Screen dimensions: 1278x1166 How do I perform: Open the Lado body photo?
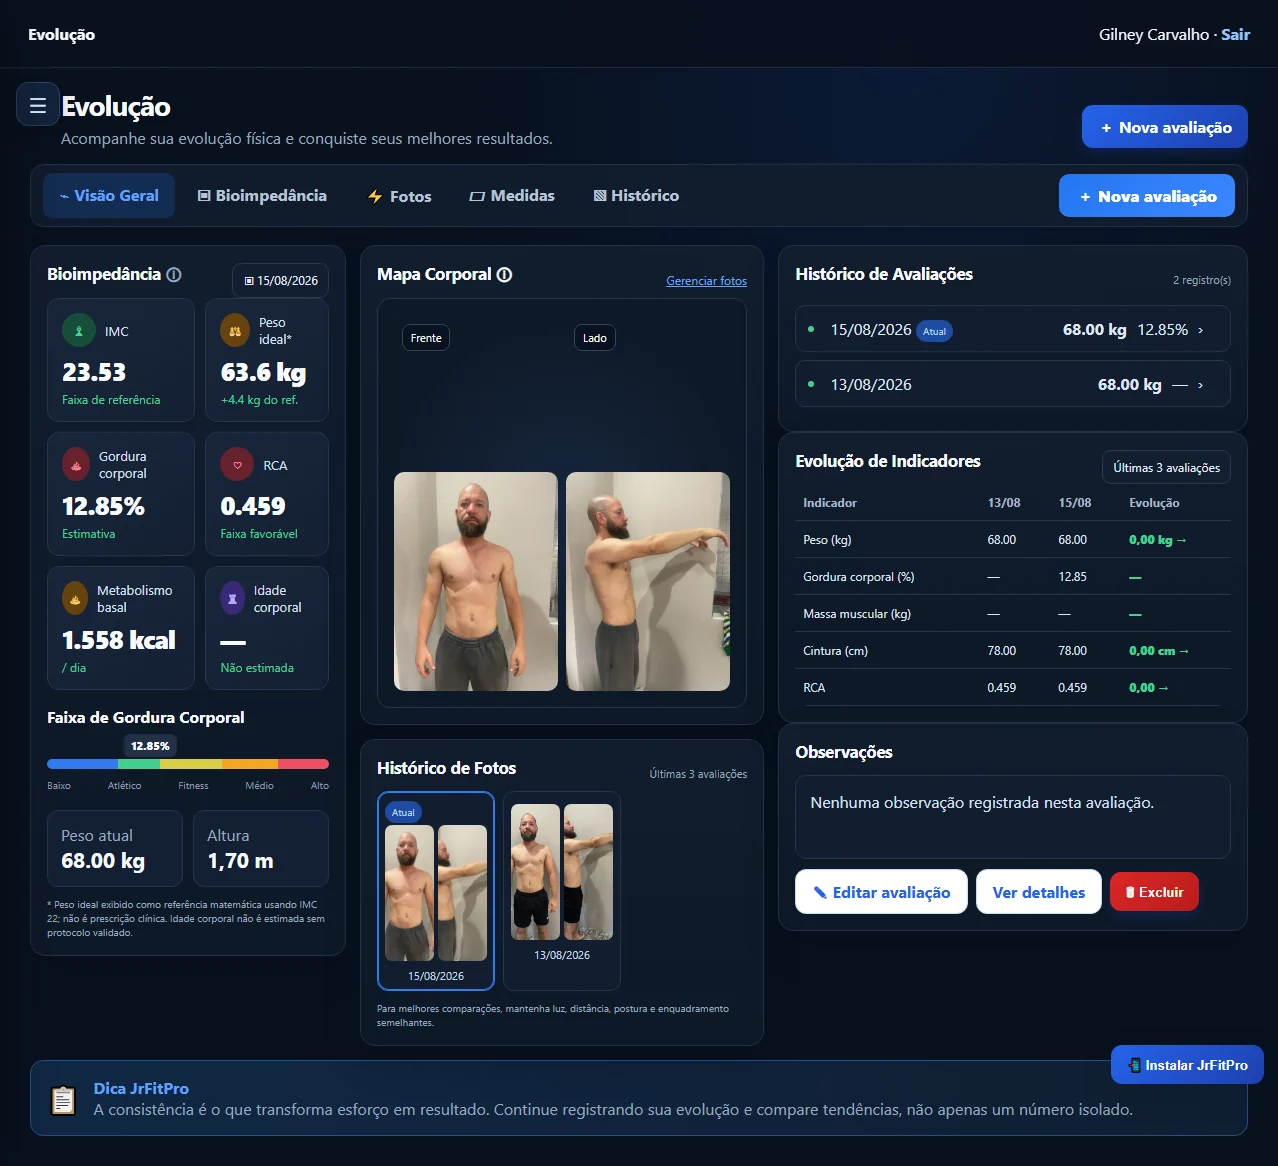click(x=648, y=581)
